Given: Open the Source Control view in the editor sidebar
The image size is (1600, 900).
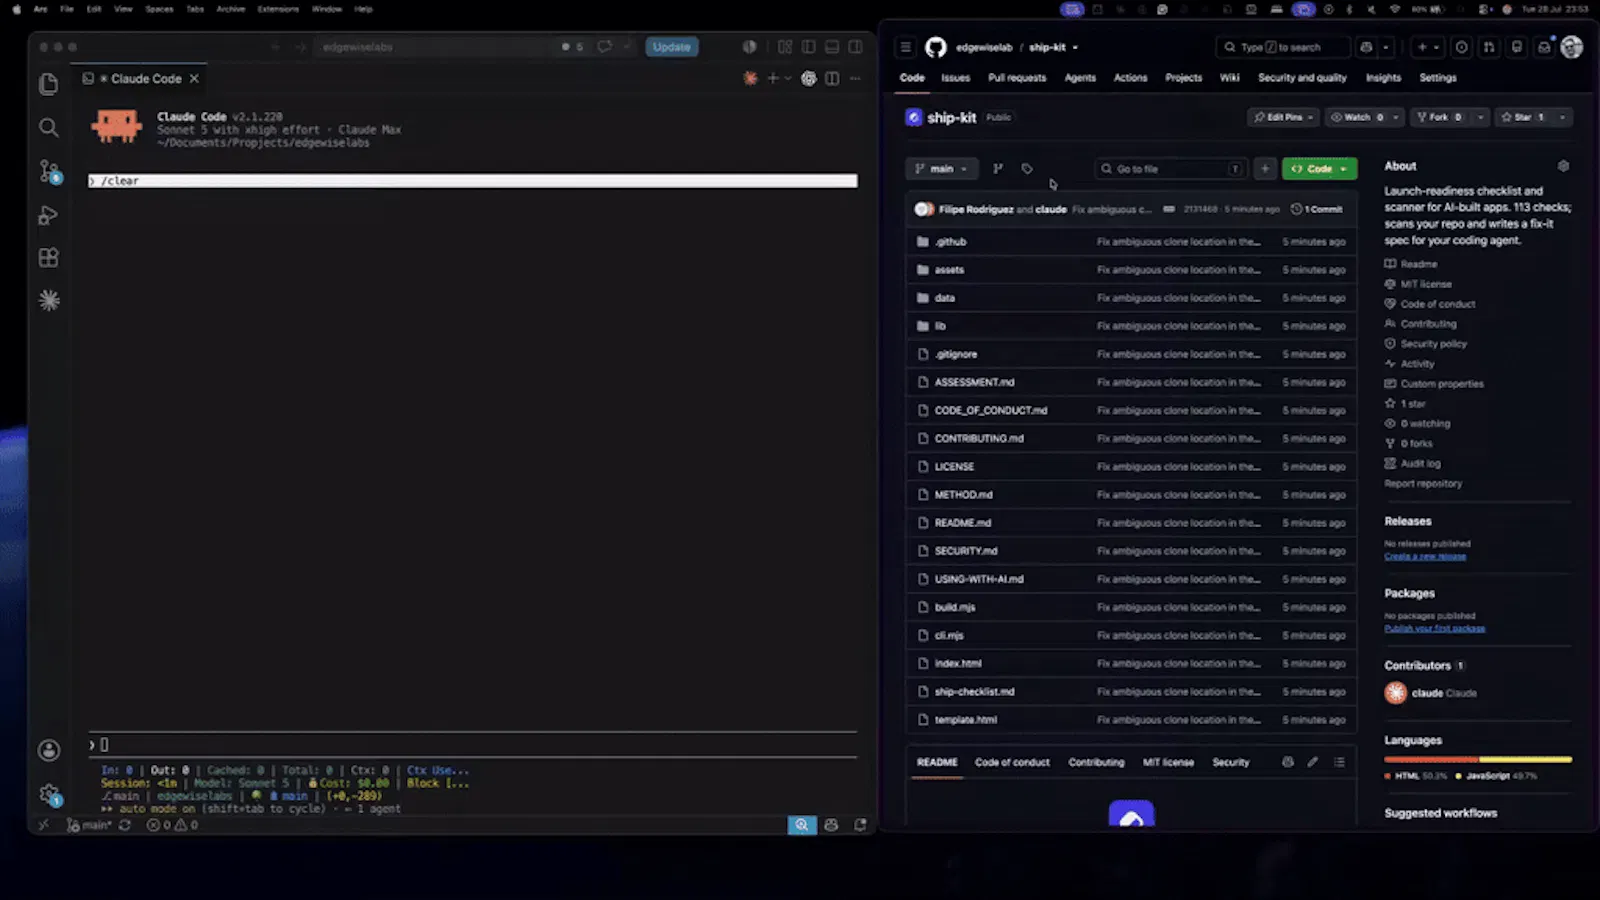Looking at the screenshot, I should tap(48, 171).
